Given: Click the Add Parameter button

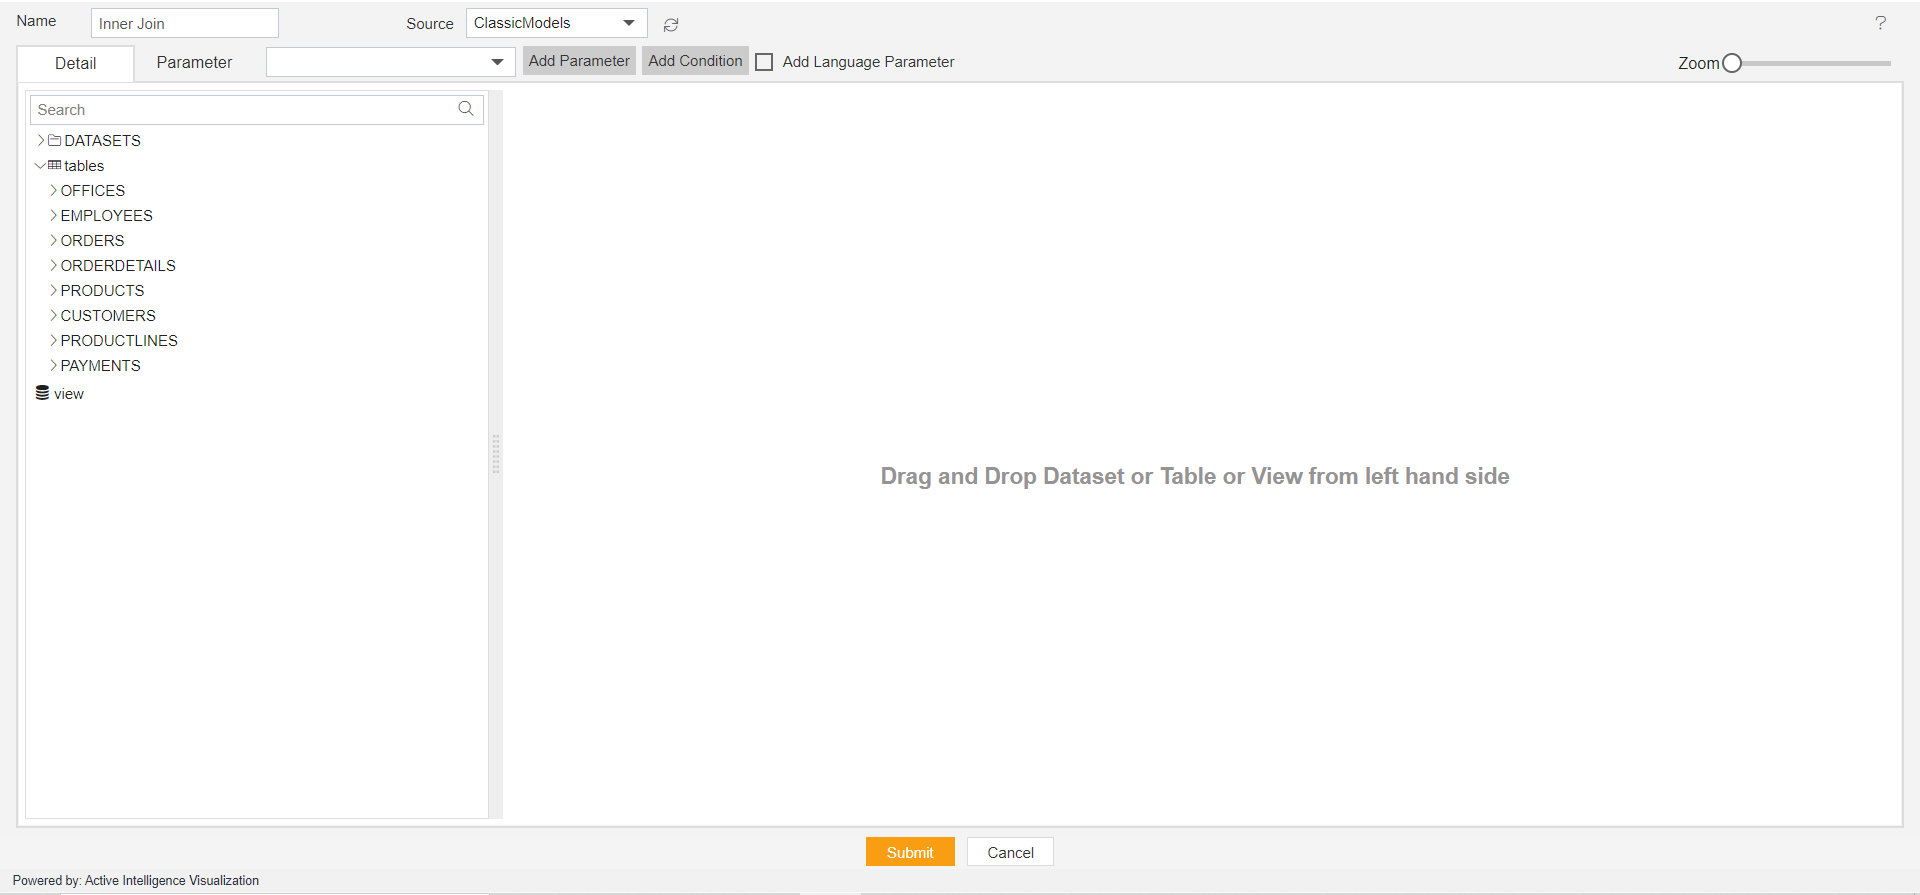Looking at the screenshot, I should 579,61.
